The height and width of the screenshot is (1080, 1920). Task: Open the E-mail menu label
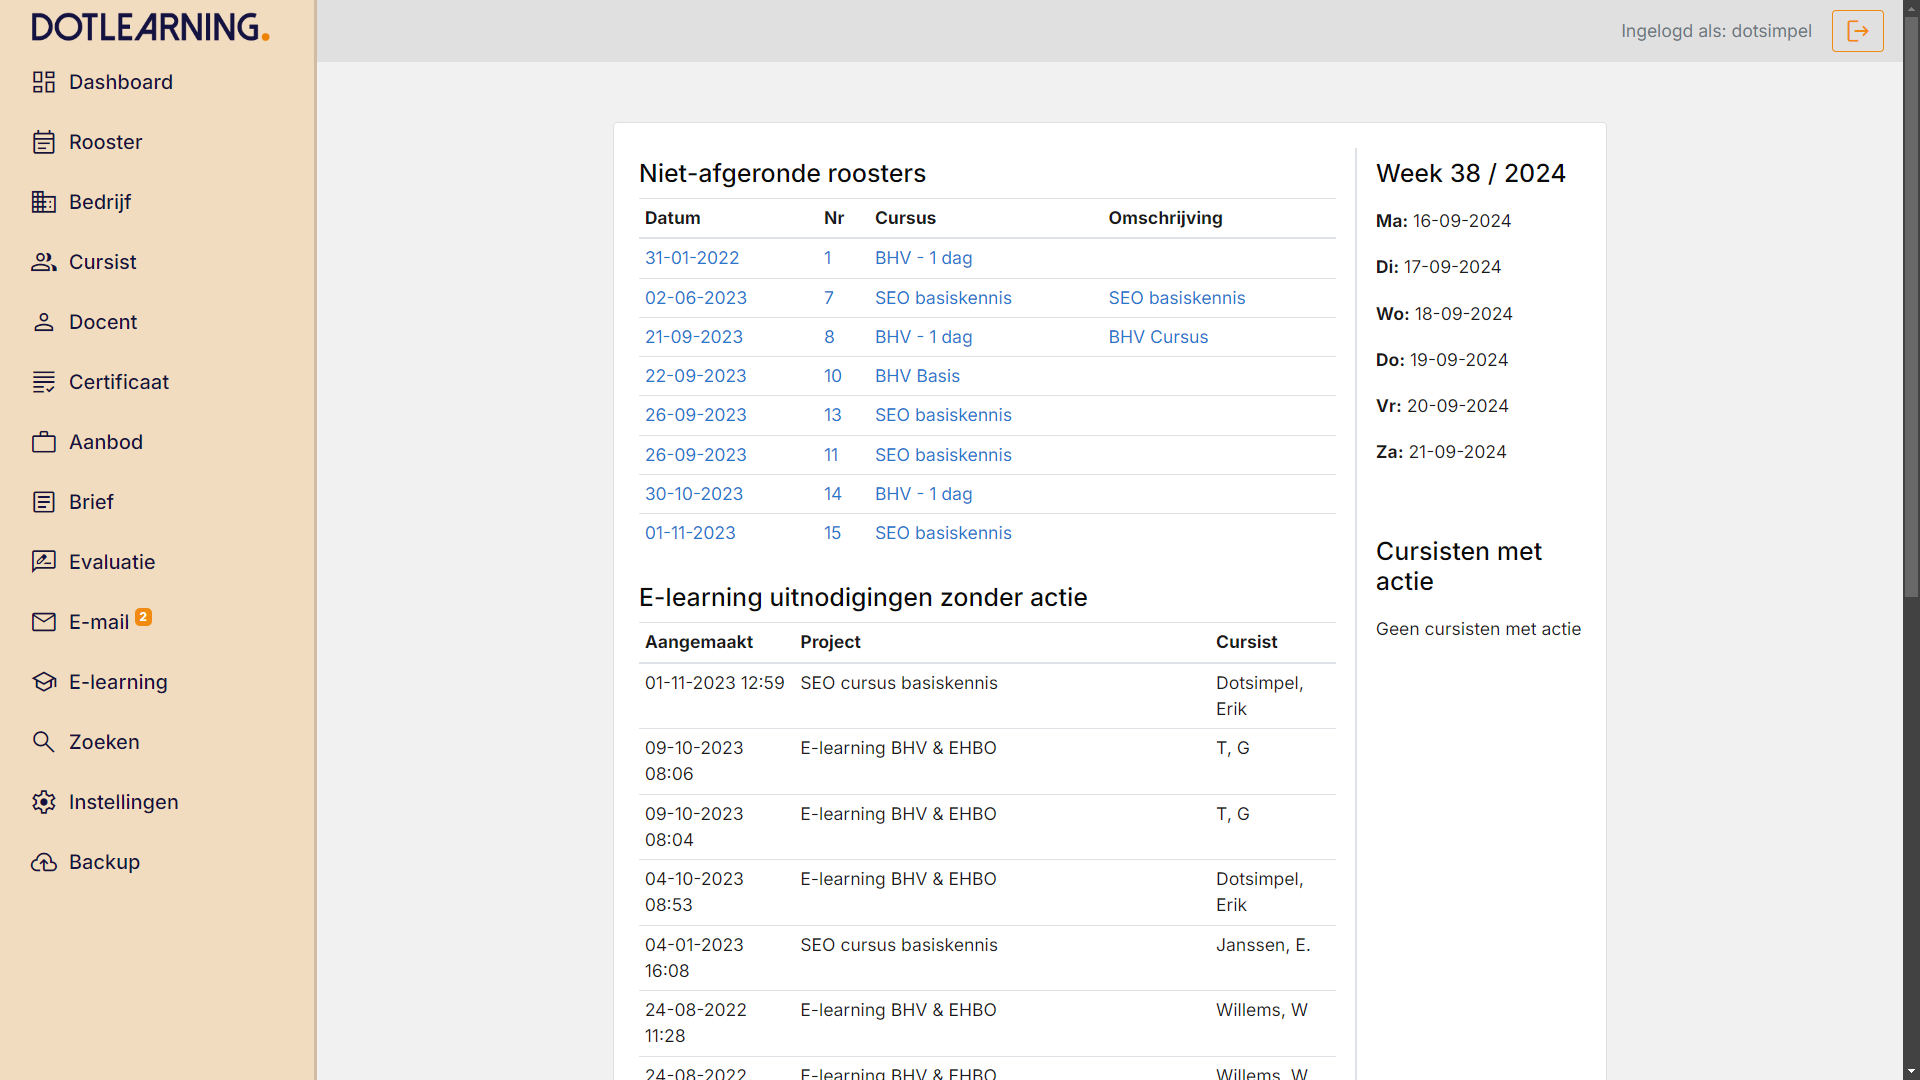coord(99,622)
